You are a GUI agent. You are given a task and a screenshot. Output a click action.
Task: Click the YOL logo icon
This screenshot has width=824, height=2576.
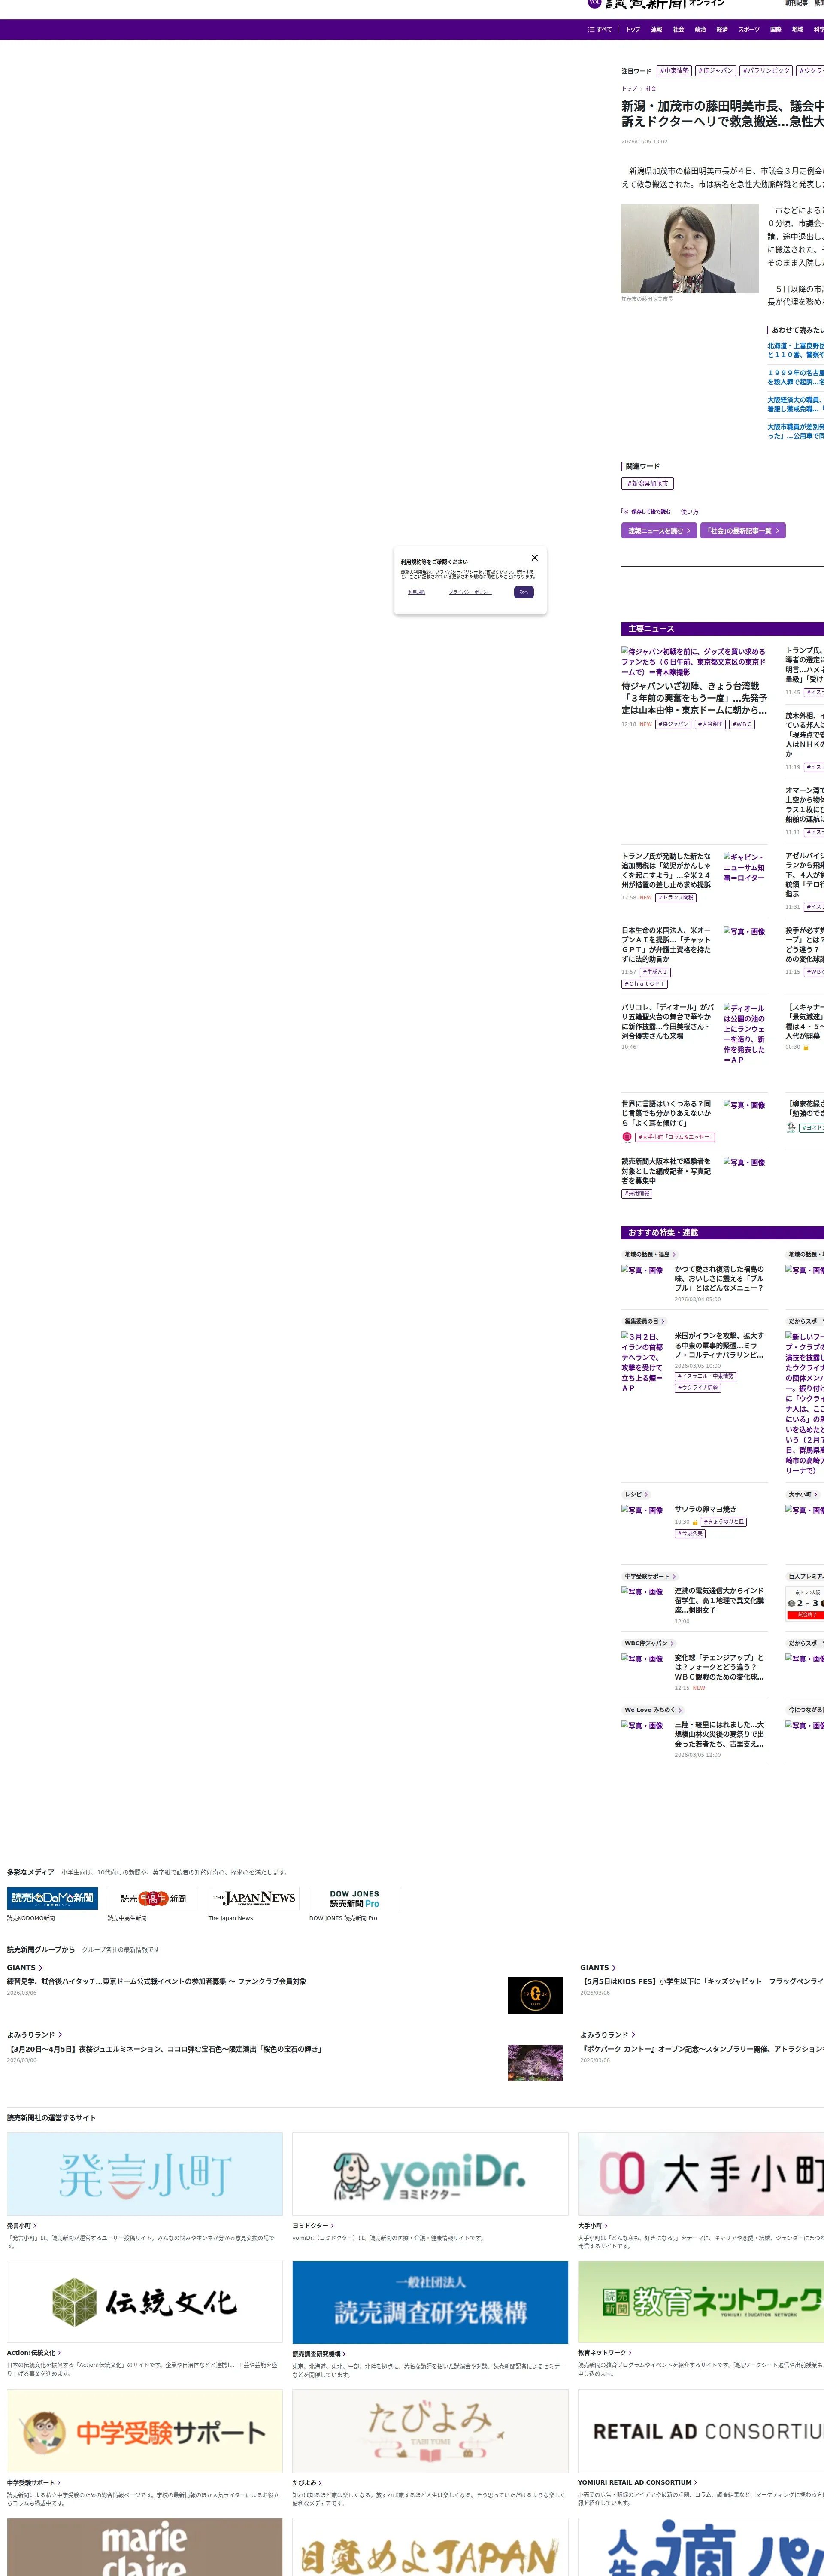594,3
